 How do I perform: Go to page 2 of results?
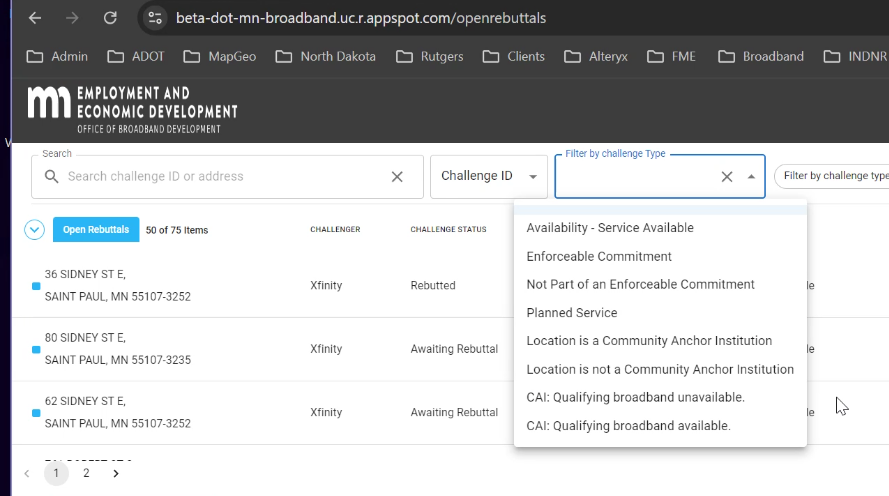click(86, 473)
